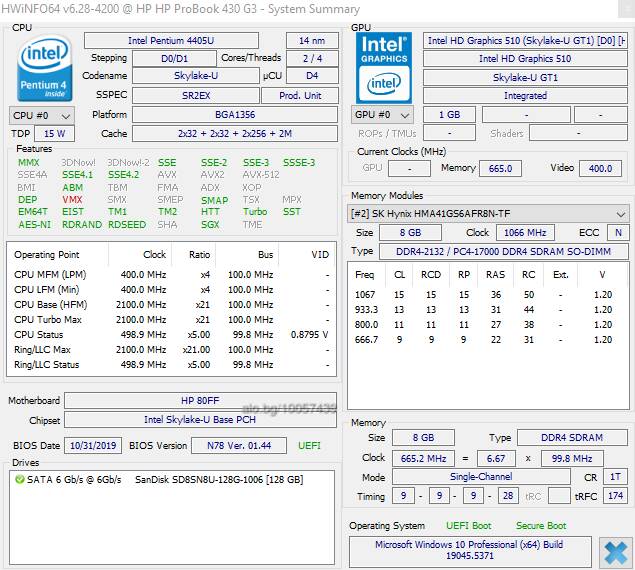Click the 1066 MHz module clock field

(x=525, y=233)
